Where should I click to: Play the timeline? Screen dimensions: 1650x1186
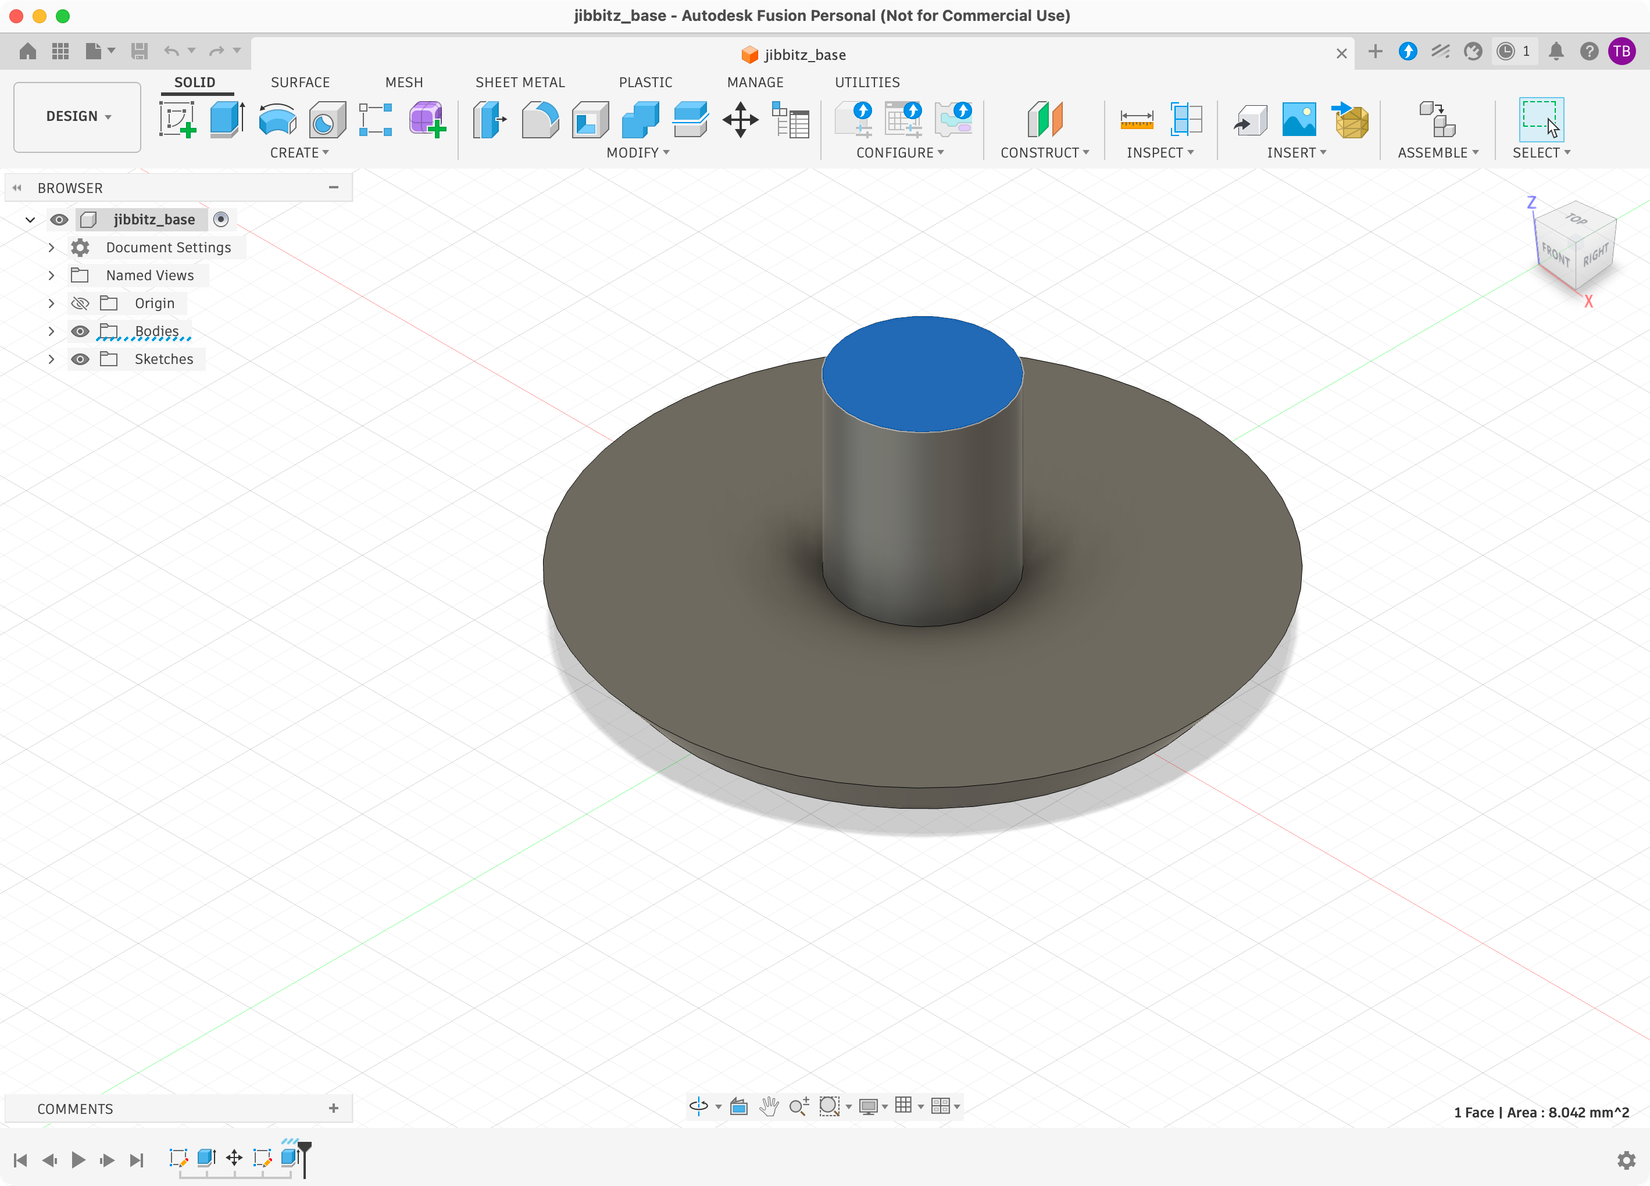tap(78, 1160)
